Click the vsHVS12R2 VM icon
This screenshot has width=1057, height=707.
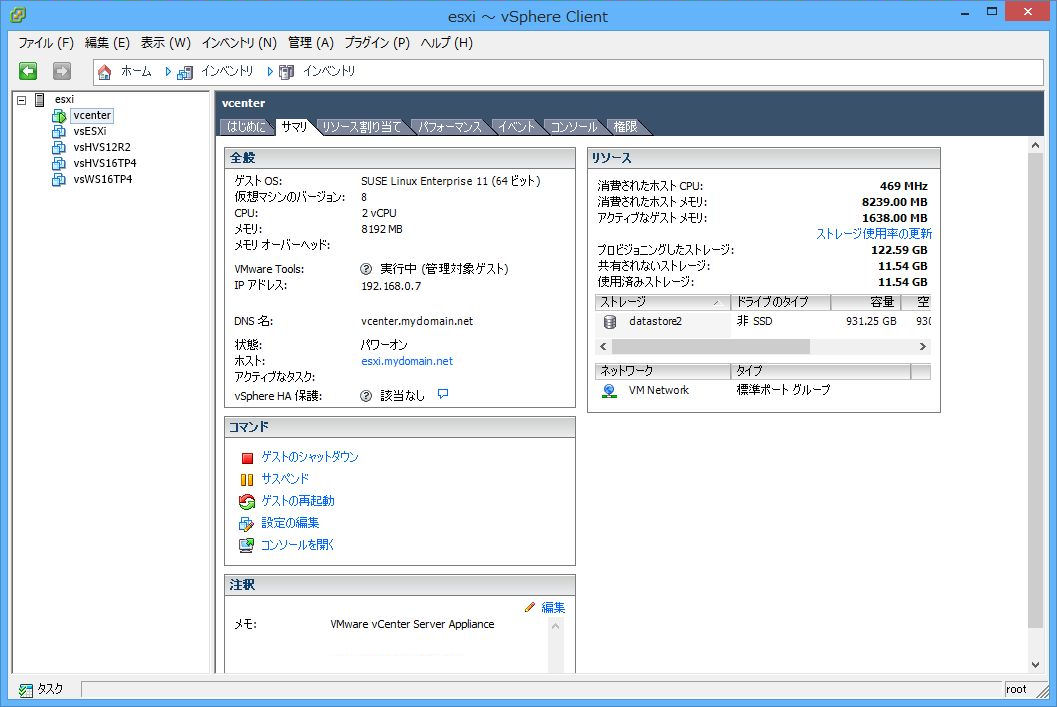[59, 148]
